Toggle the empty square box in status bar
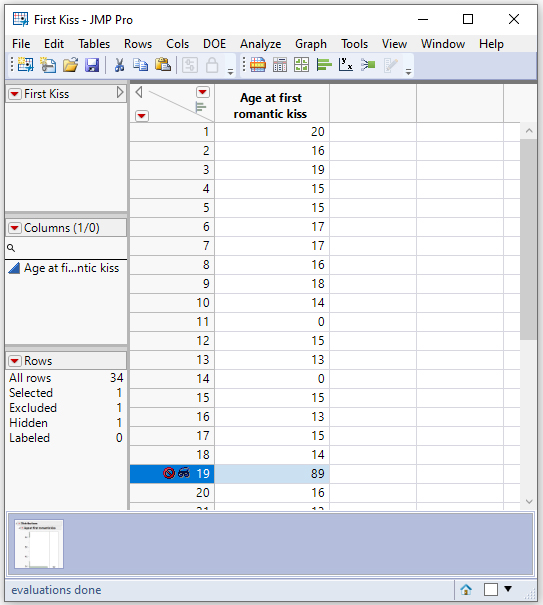The image size is (543, 605). tap(491, 590)
